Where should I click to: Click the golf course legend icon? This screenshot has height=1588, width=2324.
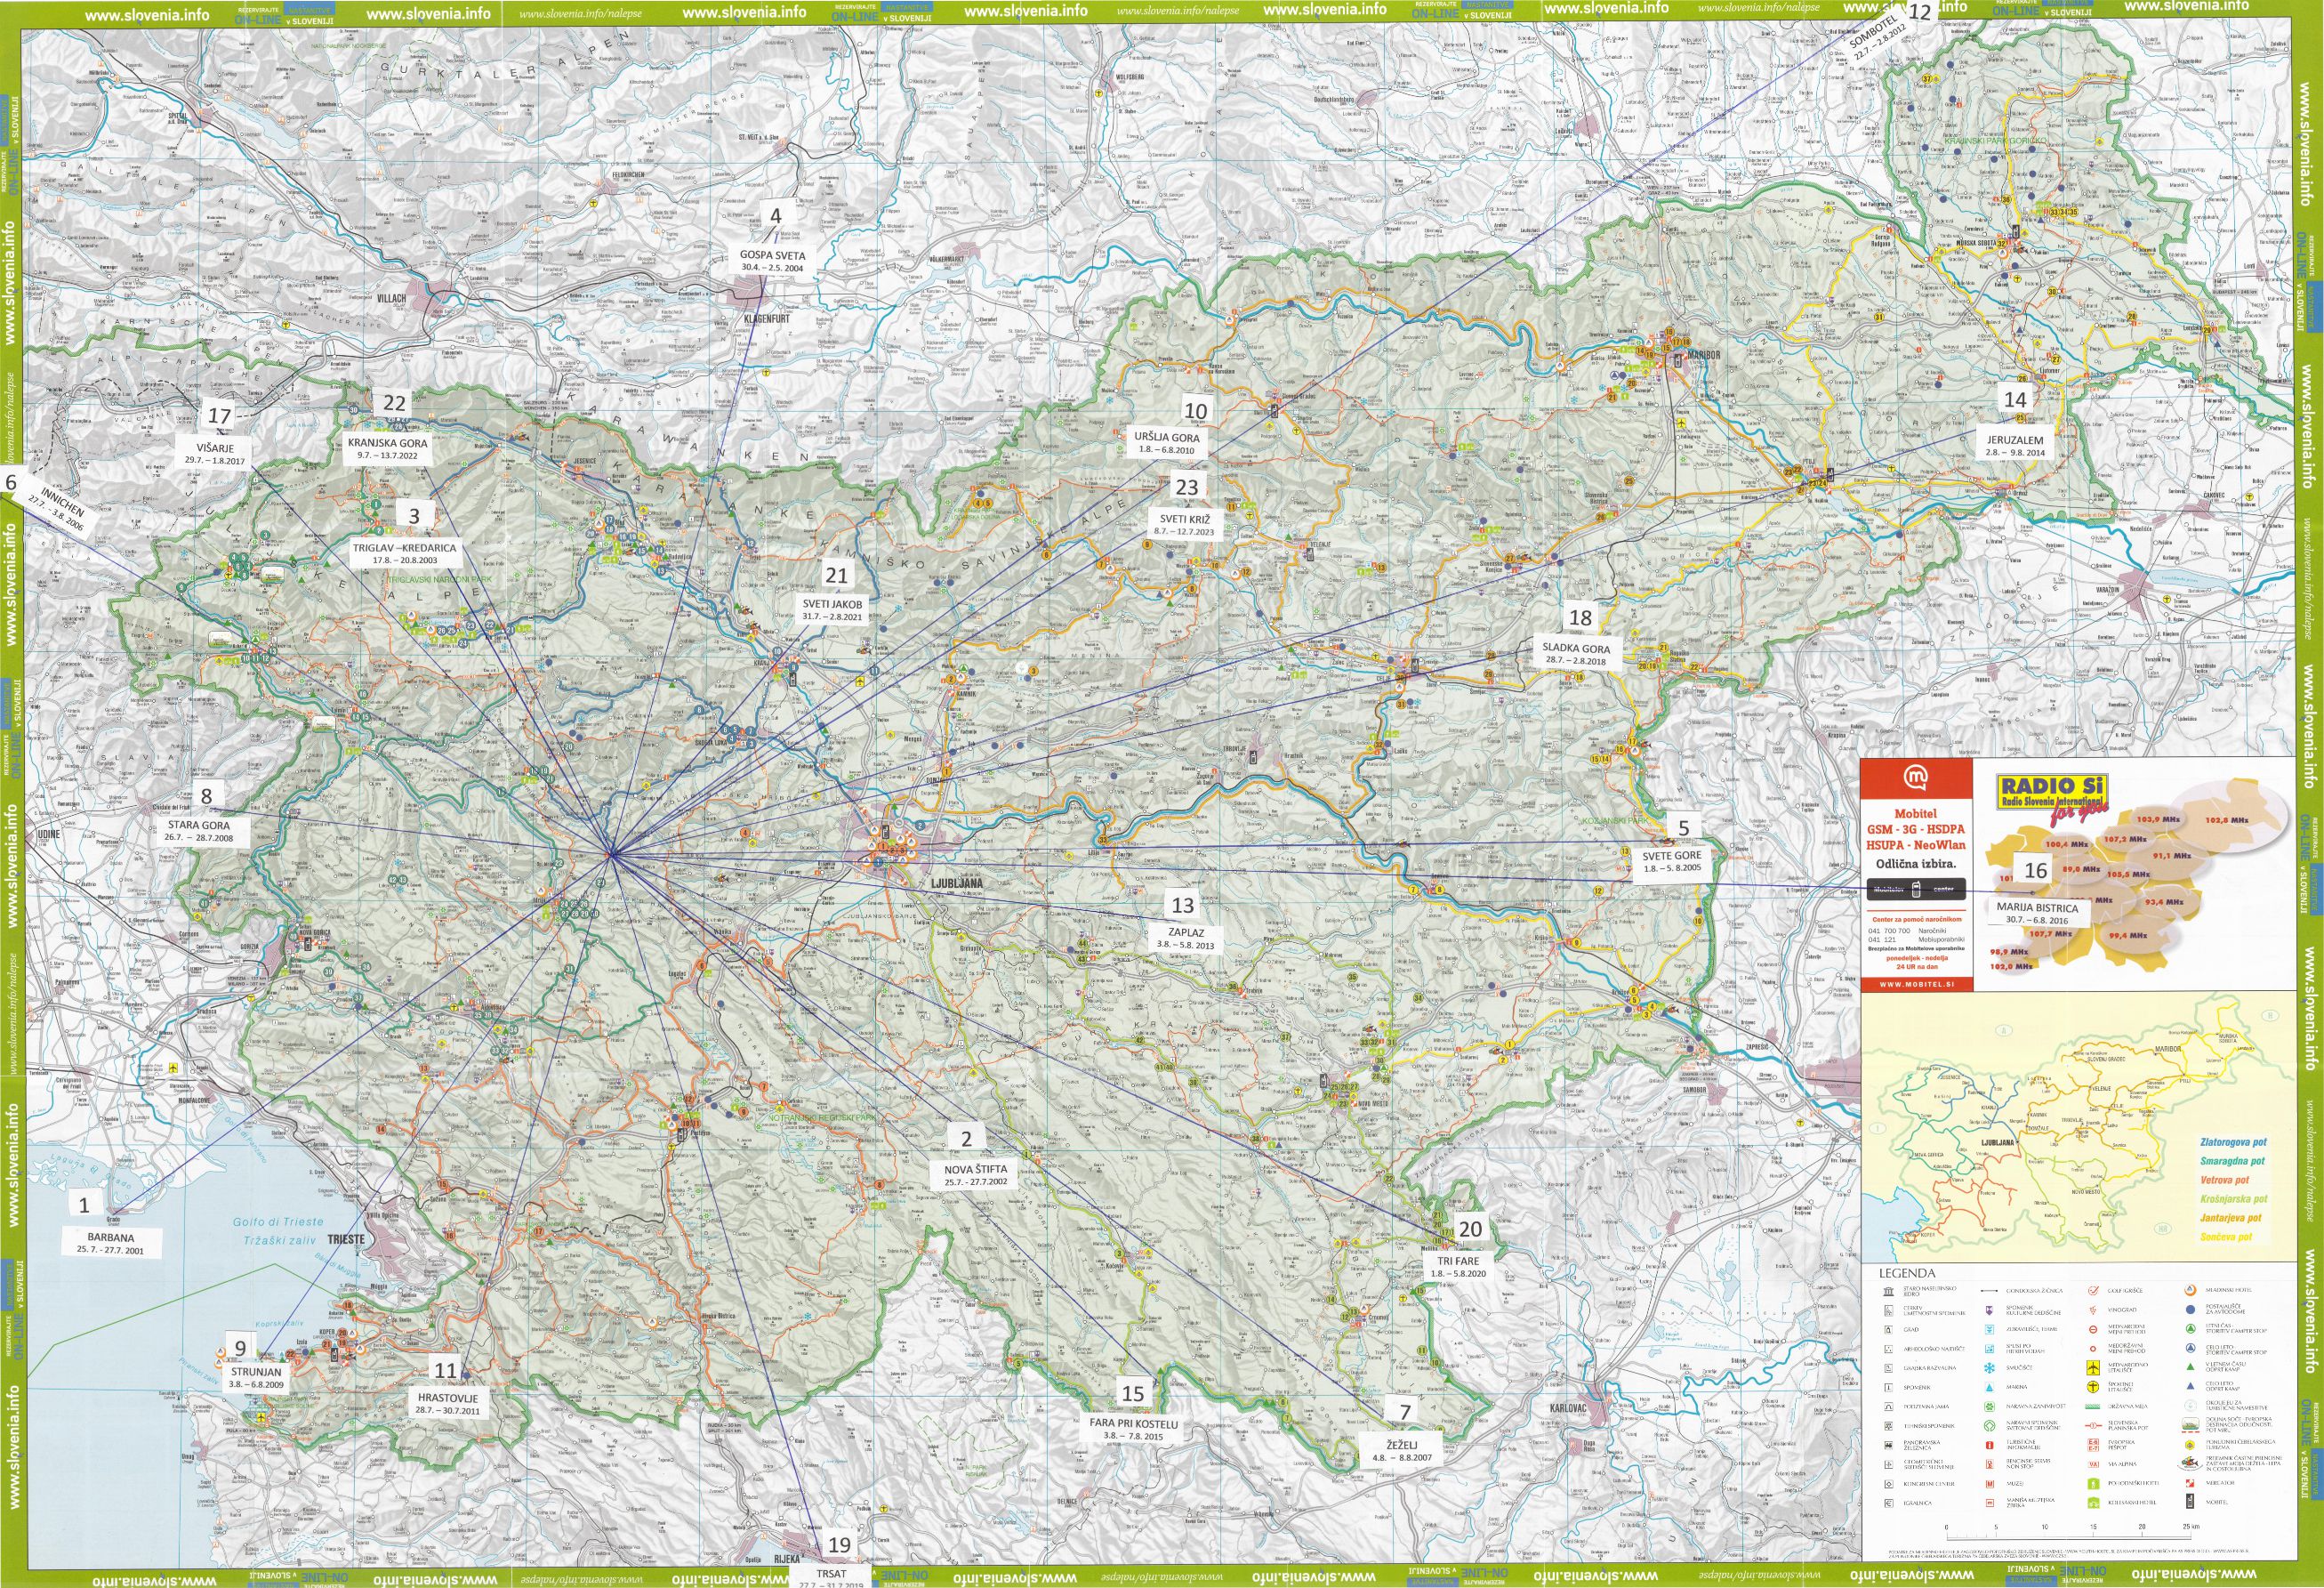[x=2093, y=1291]
